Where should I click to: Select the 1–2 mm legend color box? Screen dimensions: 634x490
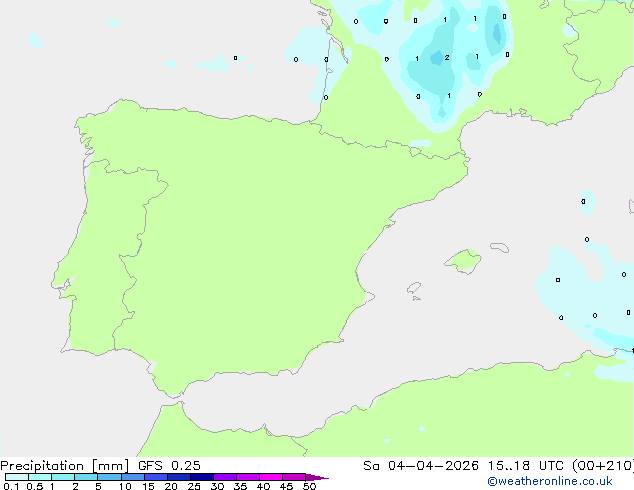63,477
